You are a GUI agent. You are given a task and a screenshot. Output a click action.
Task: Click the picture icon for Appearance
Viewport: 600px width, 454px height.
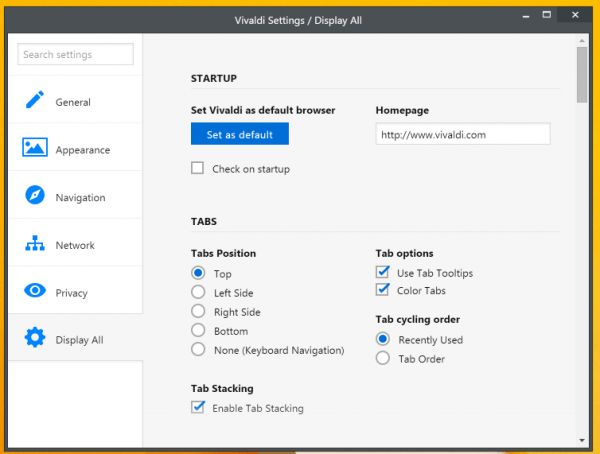[35, 149]
